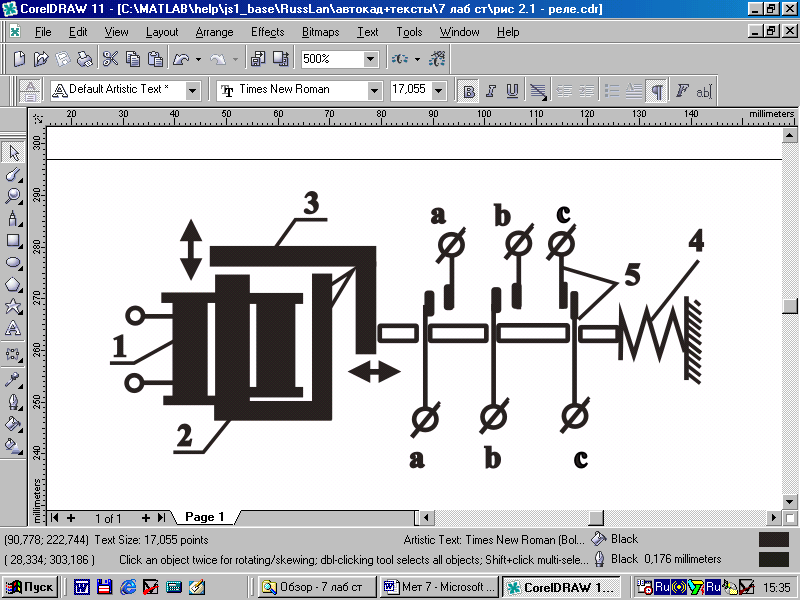
Task: Switch to the Page 1 tab
Action: [205, 517]
